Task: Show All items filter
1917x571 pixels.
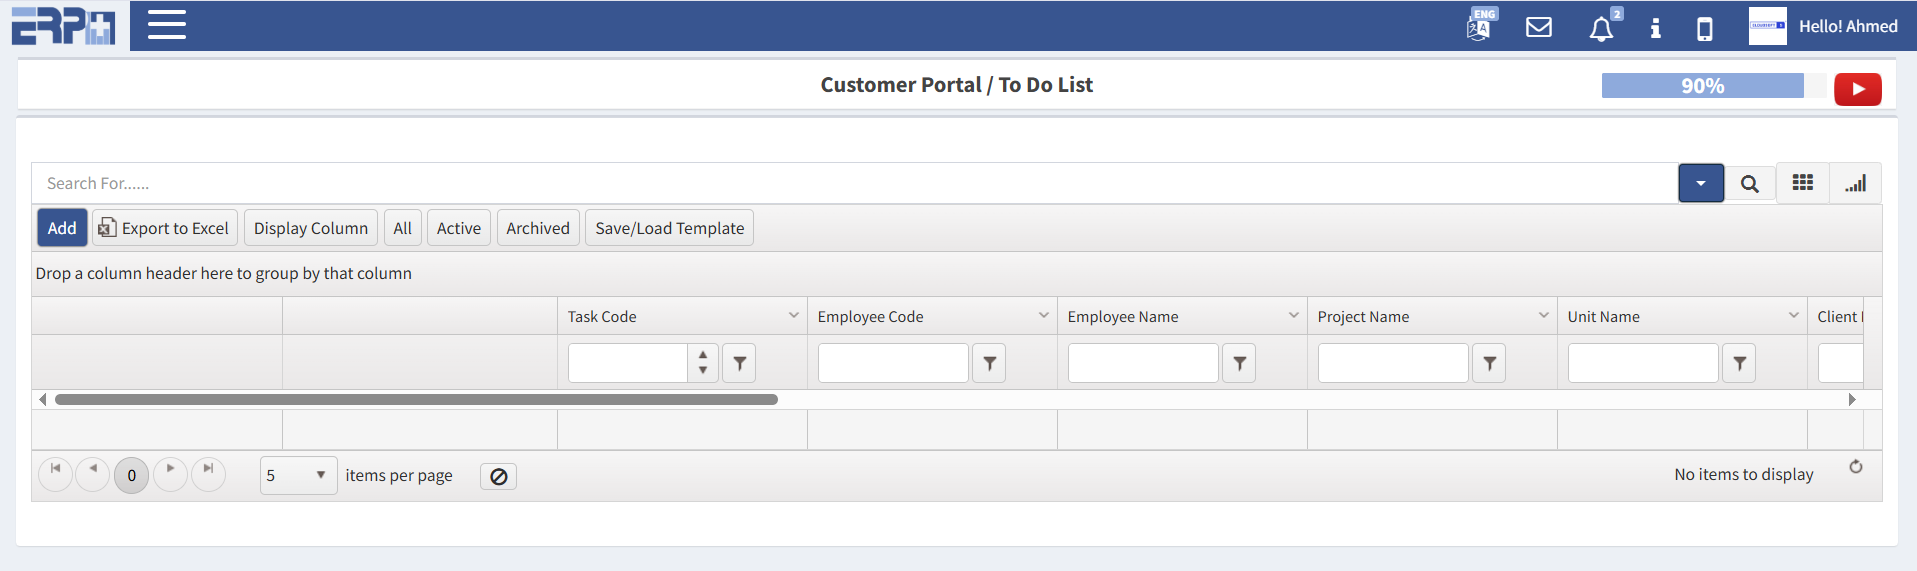Action: (x=402, y=228)
